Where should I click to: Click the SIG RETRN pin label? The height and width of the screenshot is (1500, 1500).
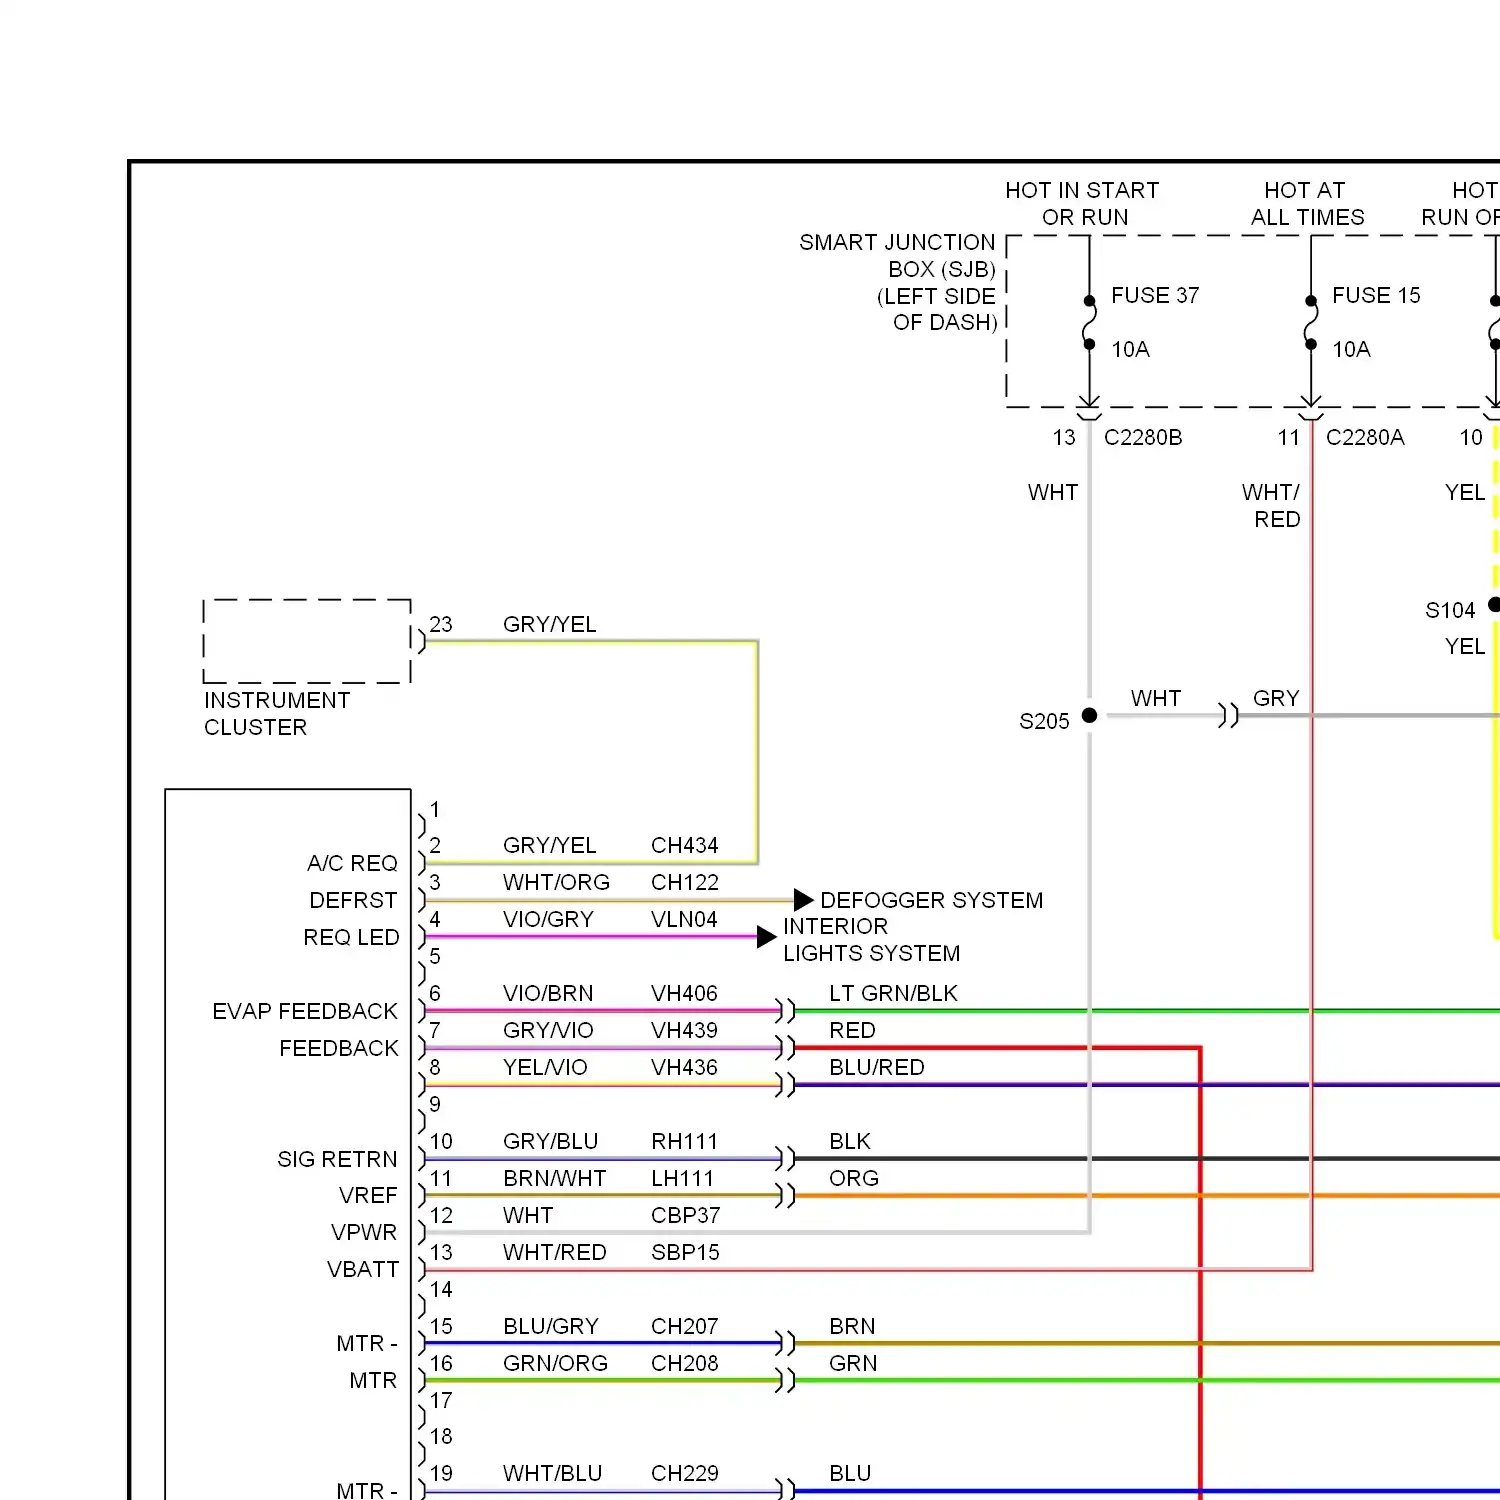pos(337,1159)
